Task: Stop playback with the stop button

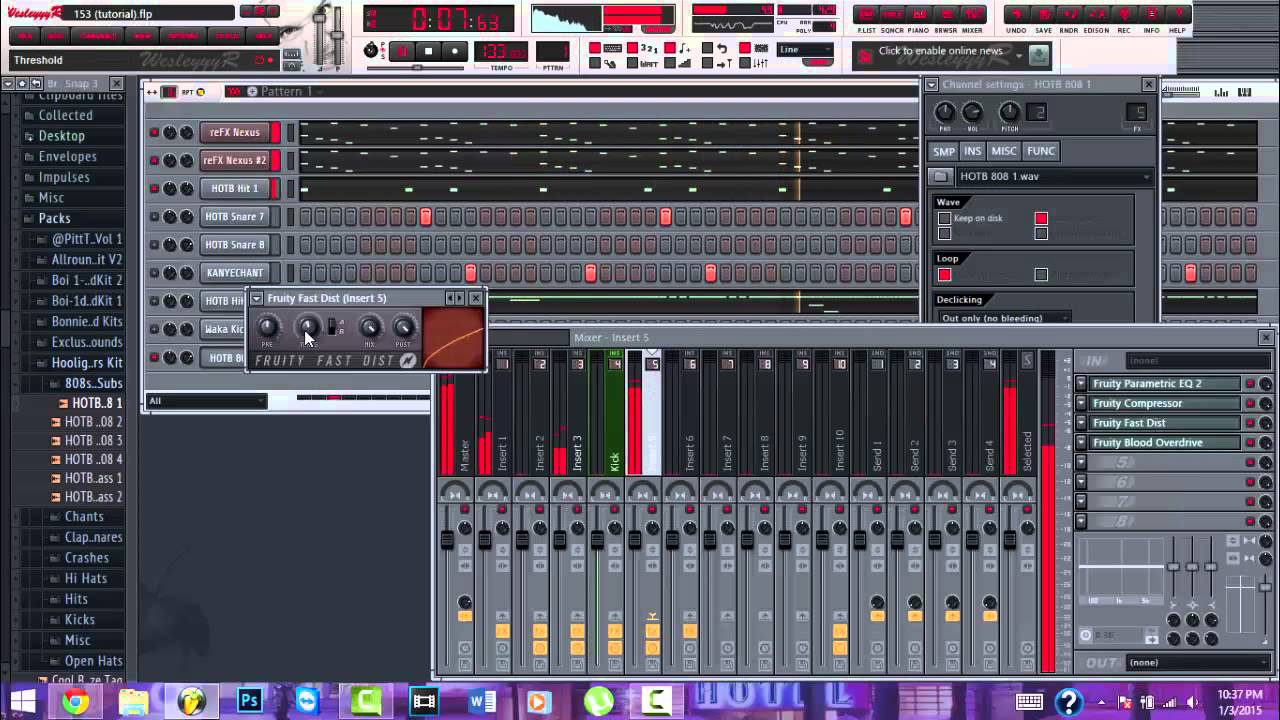Action: tap(429, 51)
